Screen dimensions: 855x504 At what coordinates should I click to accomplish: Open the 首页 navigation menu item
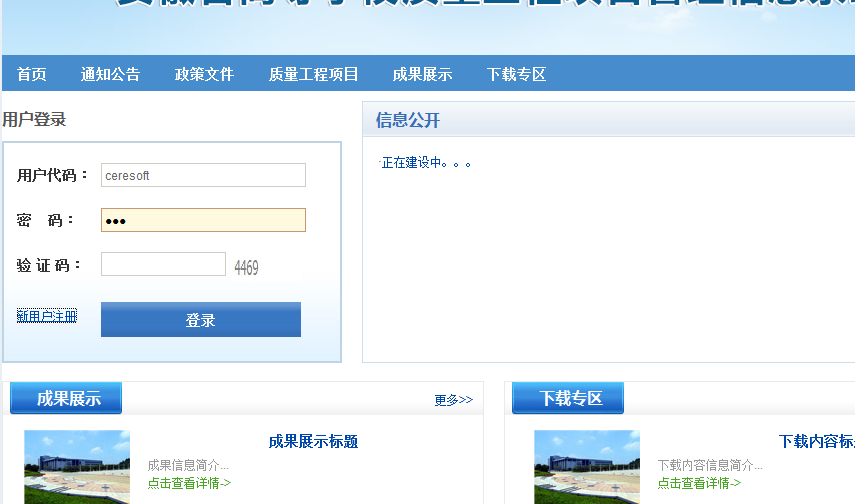click(32, 74)
